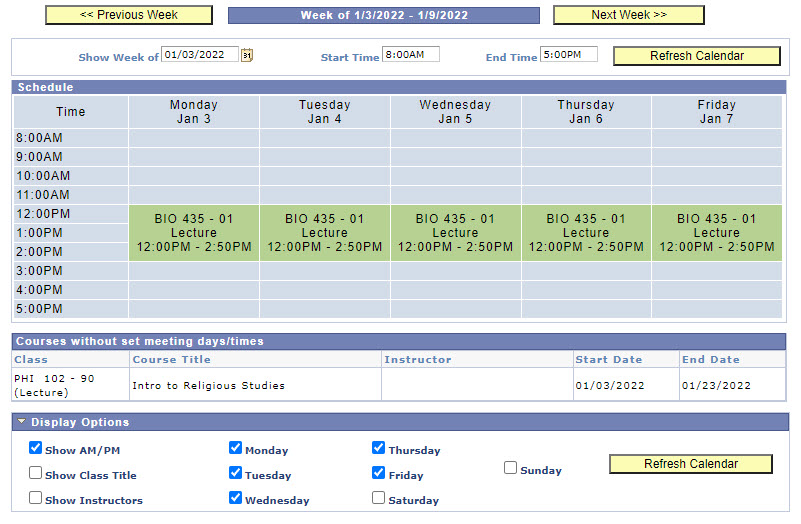
Task: Click the Monday Jan 3 column header
Action: [194, 112]
